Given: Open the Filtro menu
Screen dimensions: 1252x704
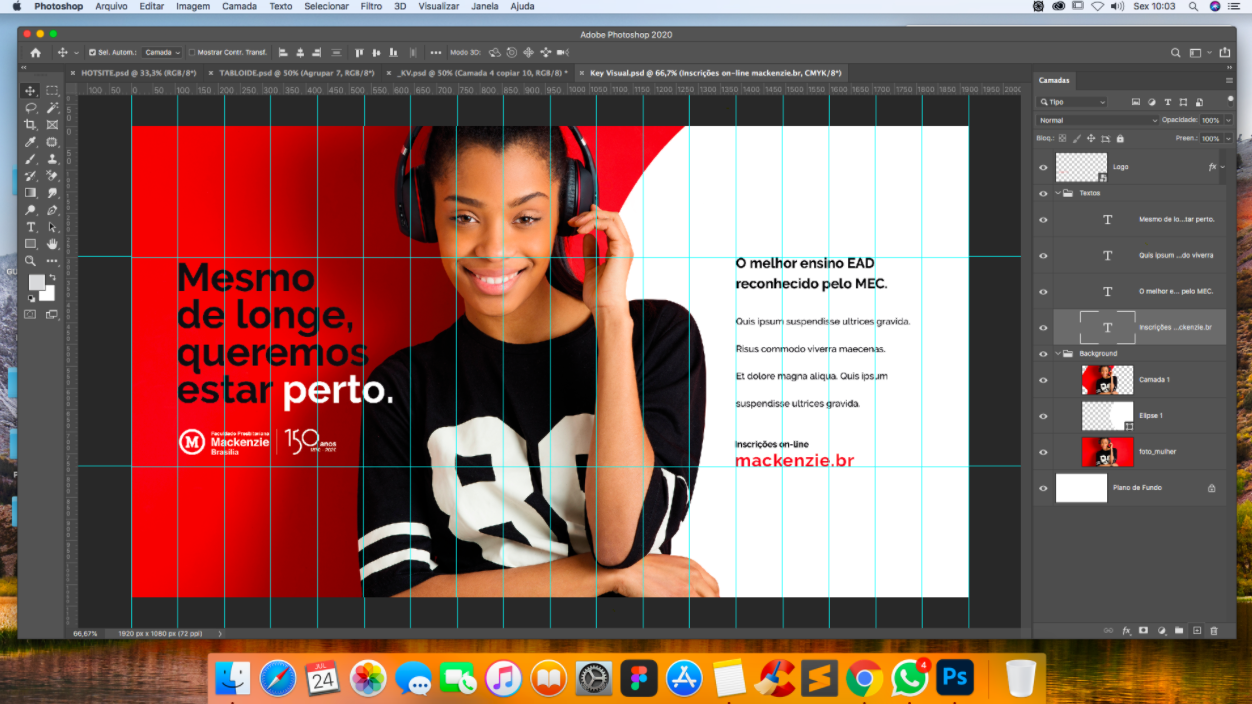Looking at the screenshot, I should click(371, 6).
